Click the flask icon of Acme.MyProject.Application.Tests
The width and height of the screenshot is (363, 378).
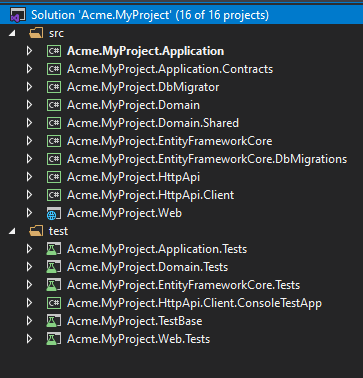click(54, 249)
